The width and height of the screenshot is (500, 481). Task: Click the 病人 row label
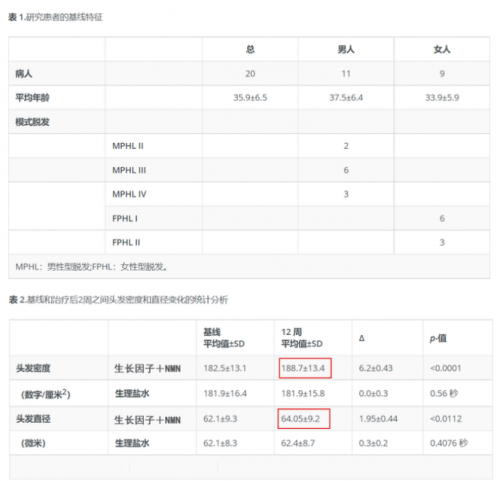(x=24, y=74)
